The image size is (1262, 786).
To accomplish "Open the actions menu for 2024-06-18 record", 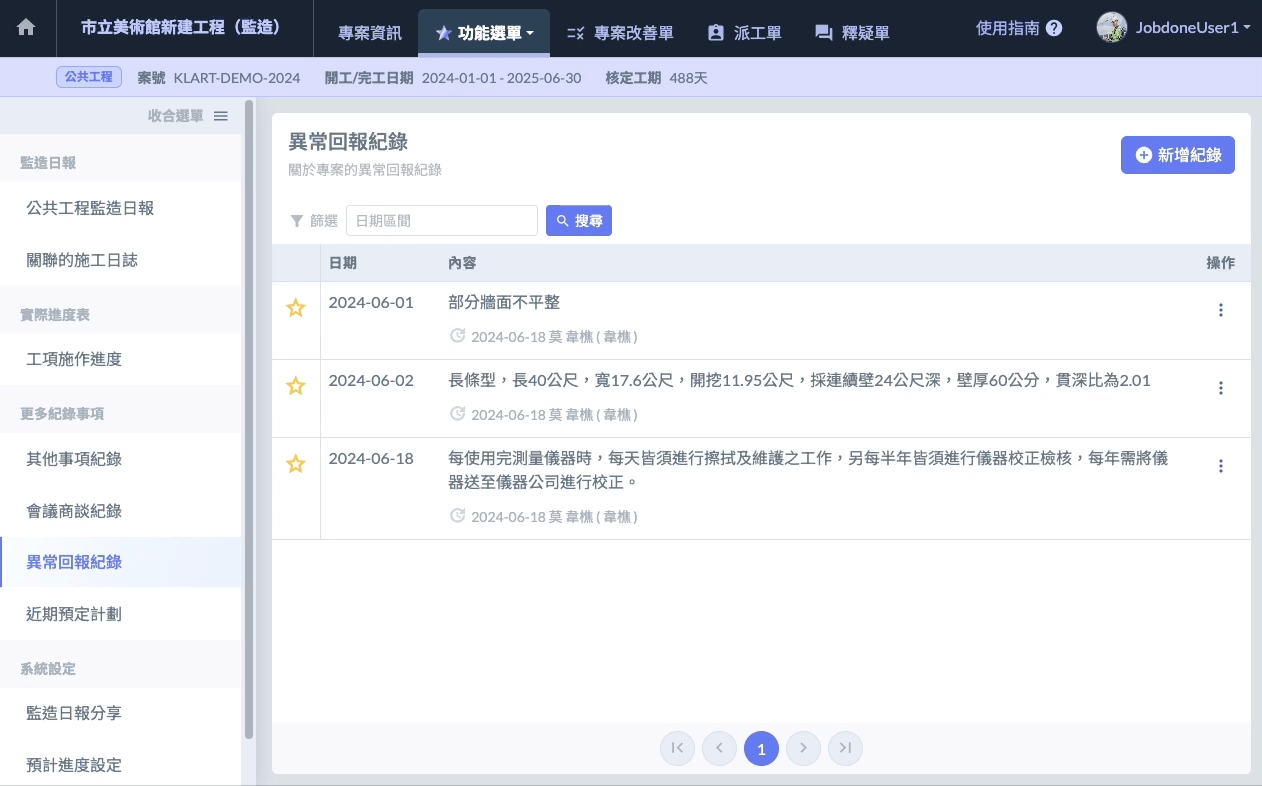I will 1220,466.
